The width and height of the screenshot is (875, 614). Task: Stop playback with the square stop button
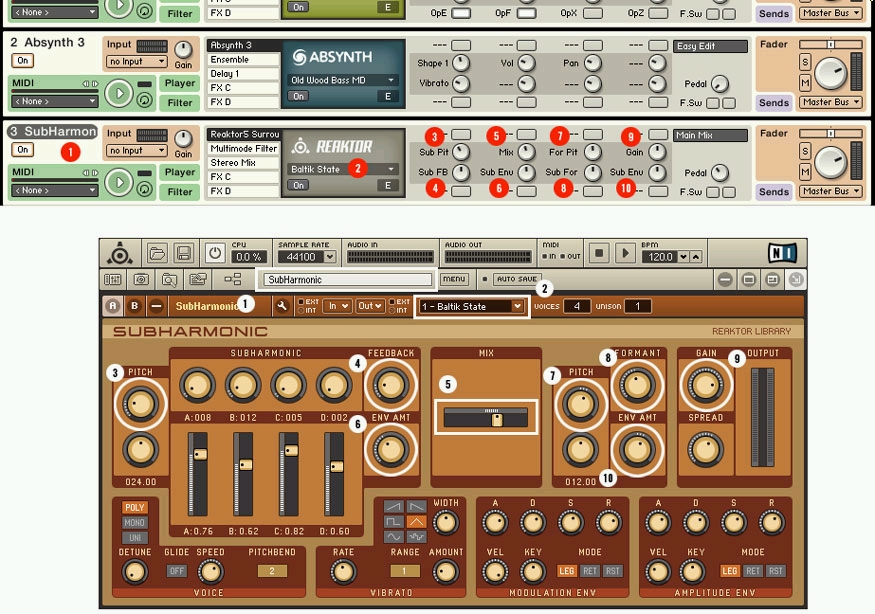pos(599,253)
